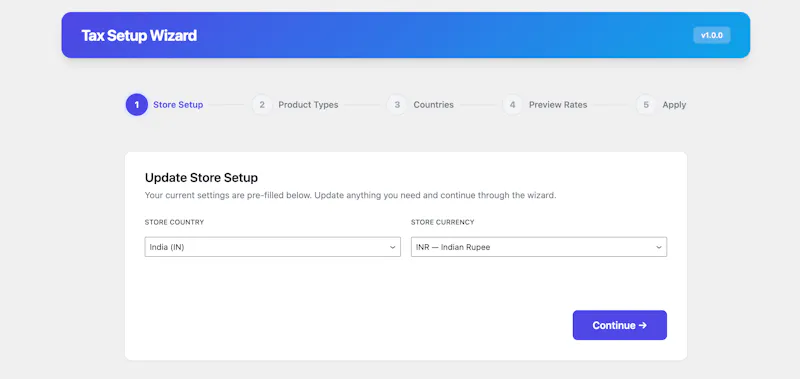The width and height of the screenshot is (800, 379).
Task: Go to the Apply step label
Action: tap(674, 105)
